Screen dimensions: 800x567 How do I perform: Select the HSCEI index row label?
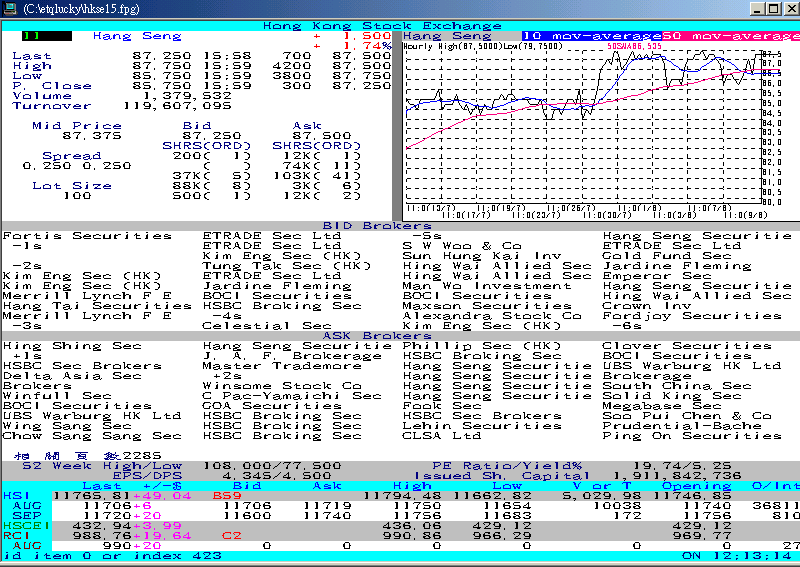click(x=26, y=526)
